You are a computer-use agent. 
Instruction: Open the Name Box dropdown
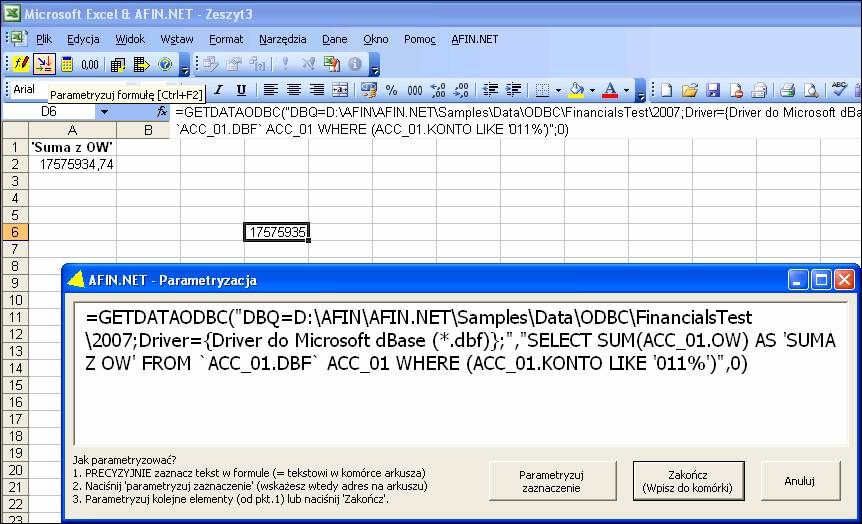tap(104, 112)
